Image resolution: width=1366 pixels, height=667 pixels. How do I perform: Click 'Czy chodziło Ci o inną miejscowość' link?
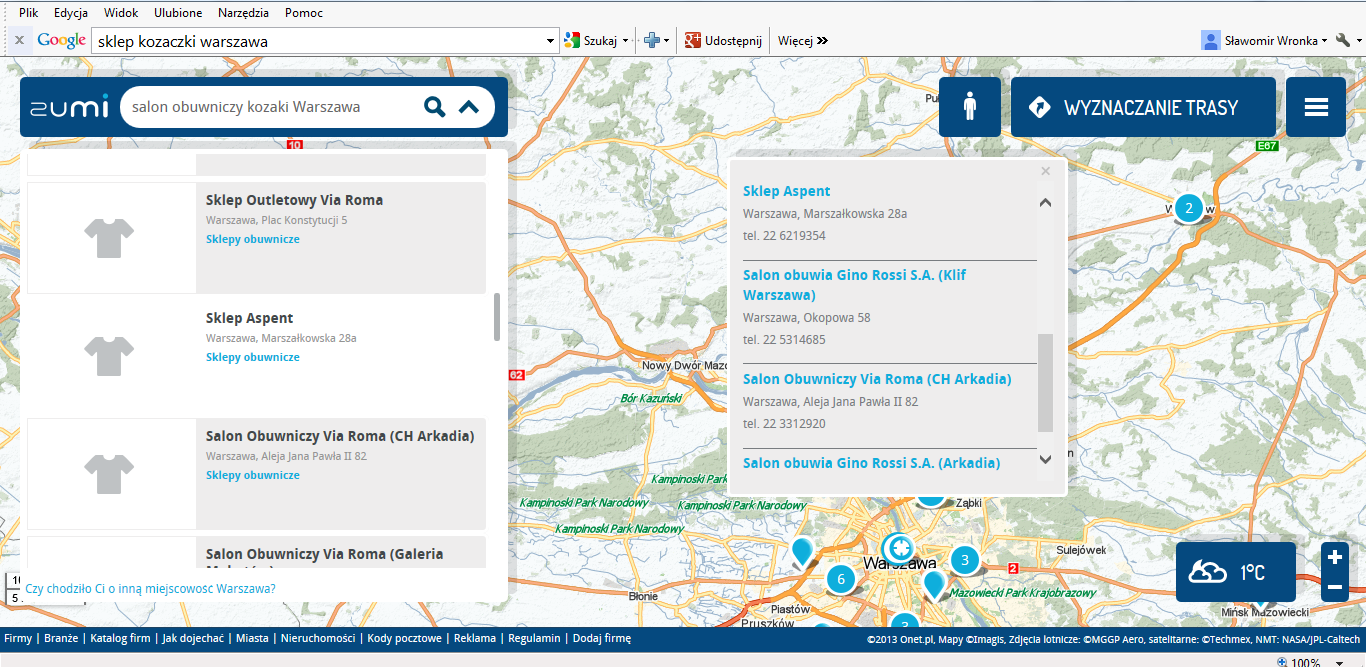click(151, 589)
